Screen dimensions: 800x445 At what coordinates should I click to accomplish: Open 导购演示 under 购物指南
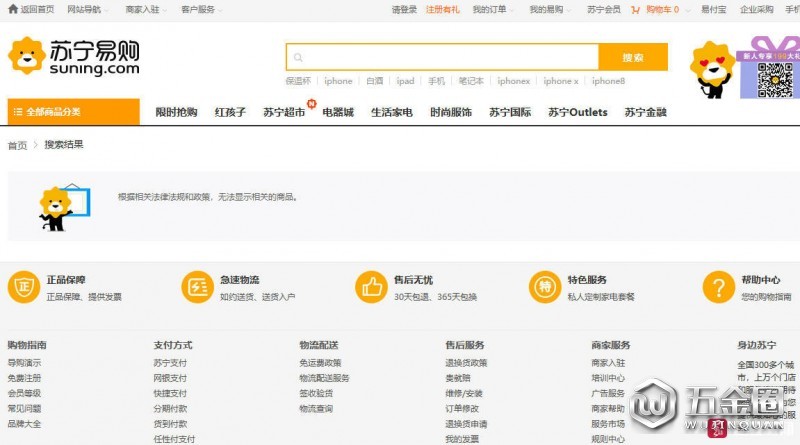click(x=24, y=363)
